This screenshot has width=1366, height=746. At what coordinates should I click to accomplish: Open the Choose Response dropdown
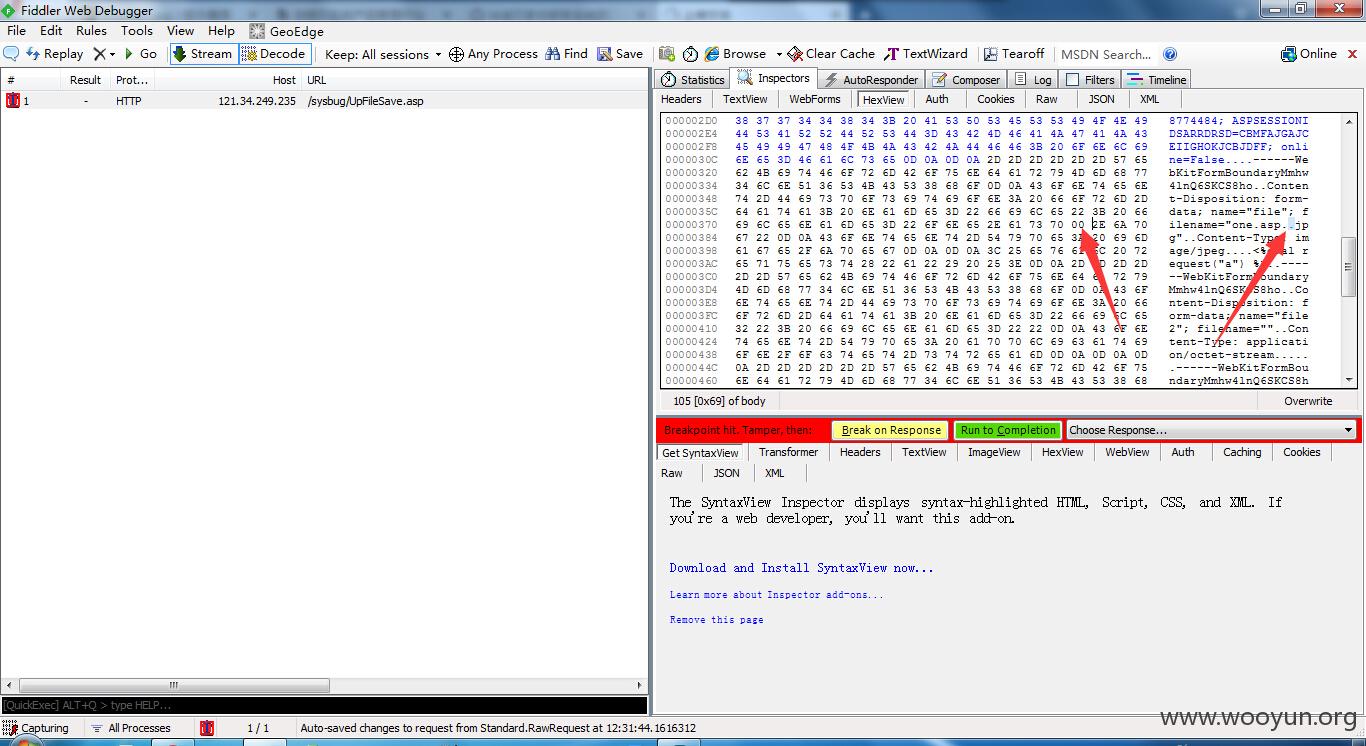pyautogui.click(x=1211, y=430)
